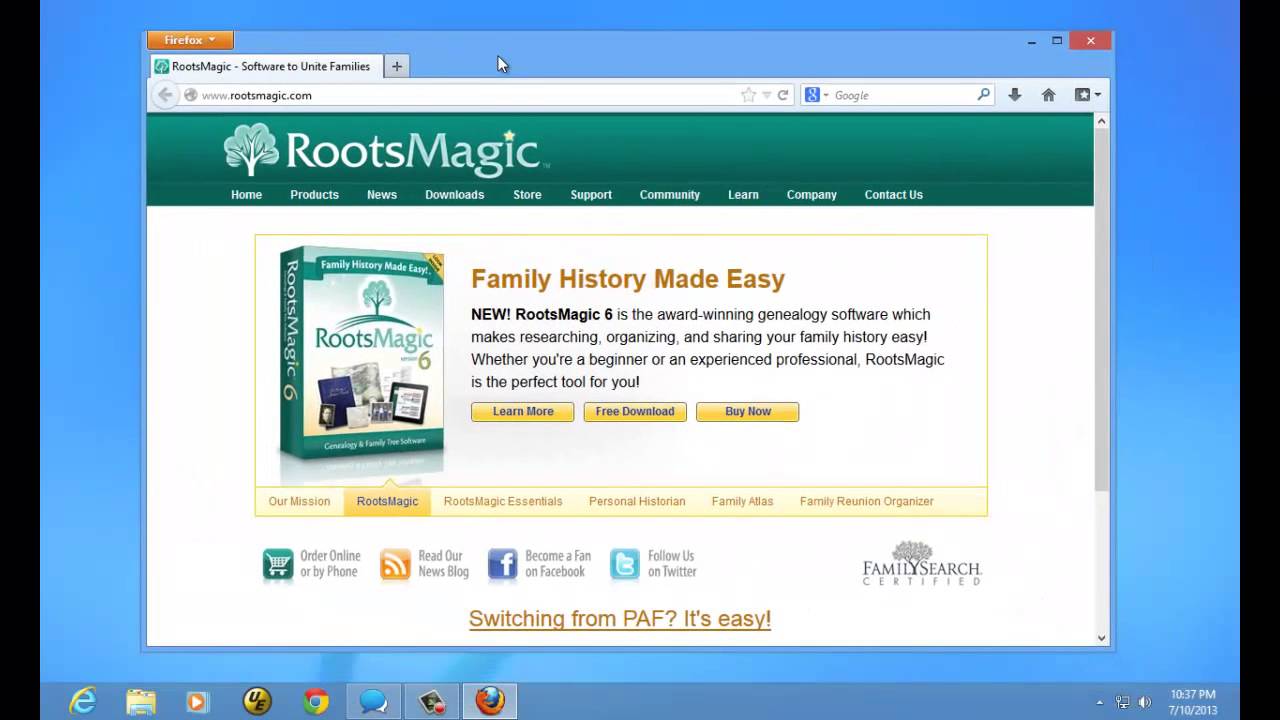1280x720 pixels.
Task: Switch to the Firefox taskbar icon
Action: 489,702
